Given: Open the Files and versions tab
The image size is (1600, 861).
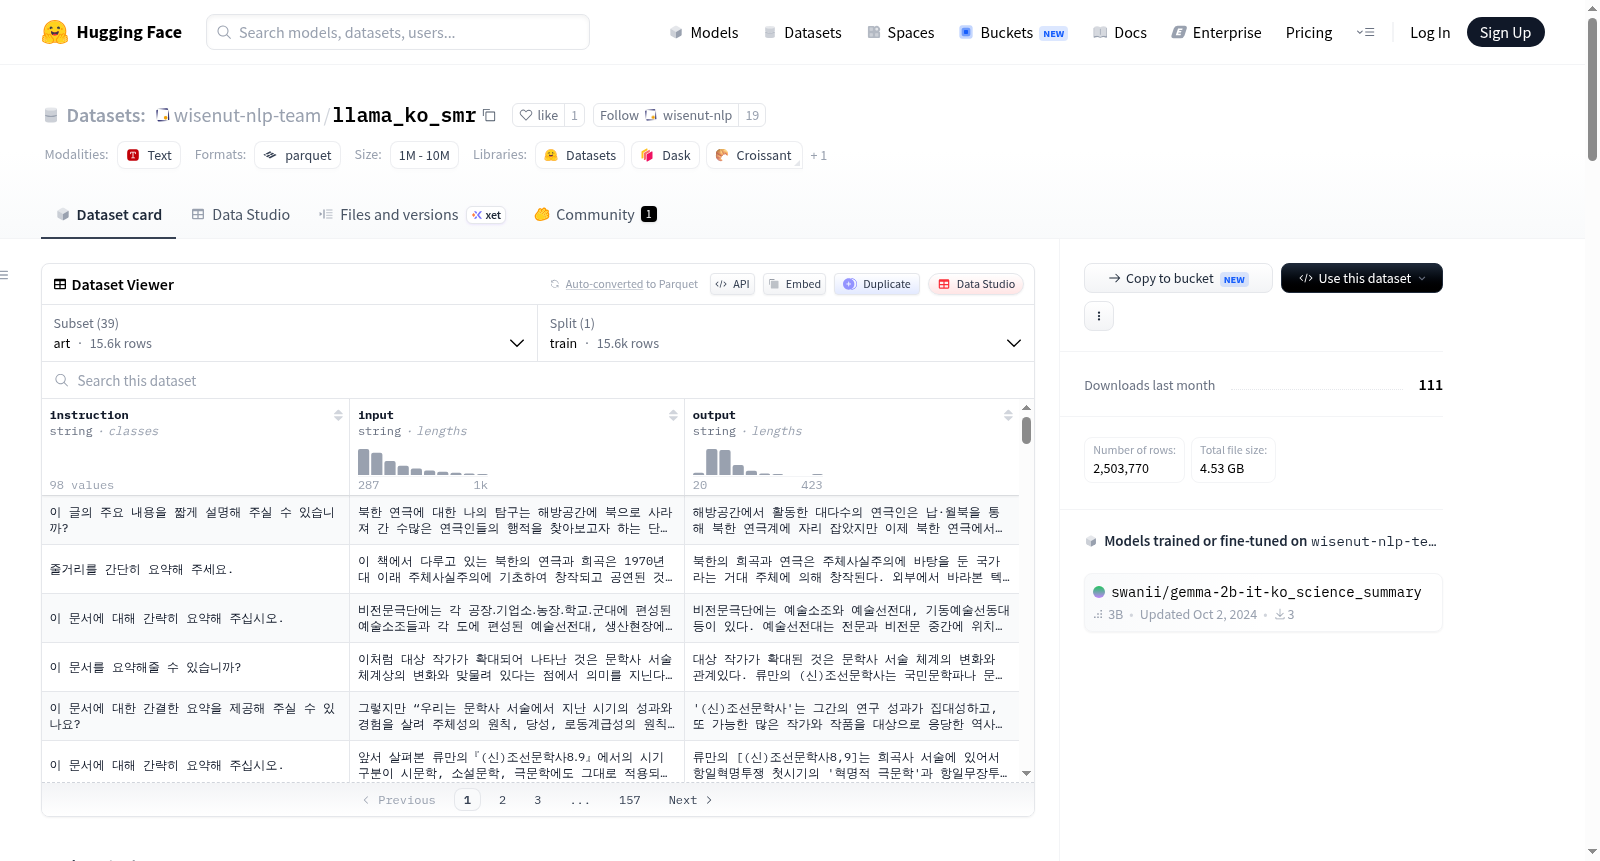Looking at the screenshot, I should (411, 214).
